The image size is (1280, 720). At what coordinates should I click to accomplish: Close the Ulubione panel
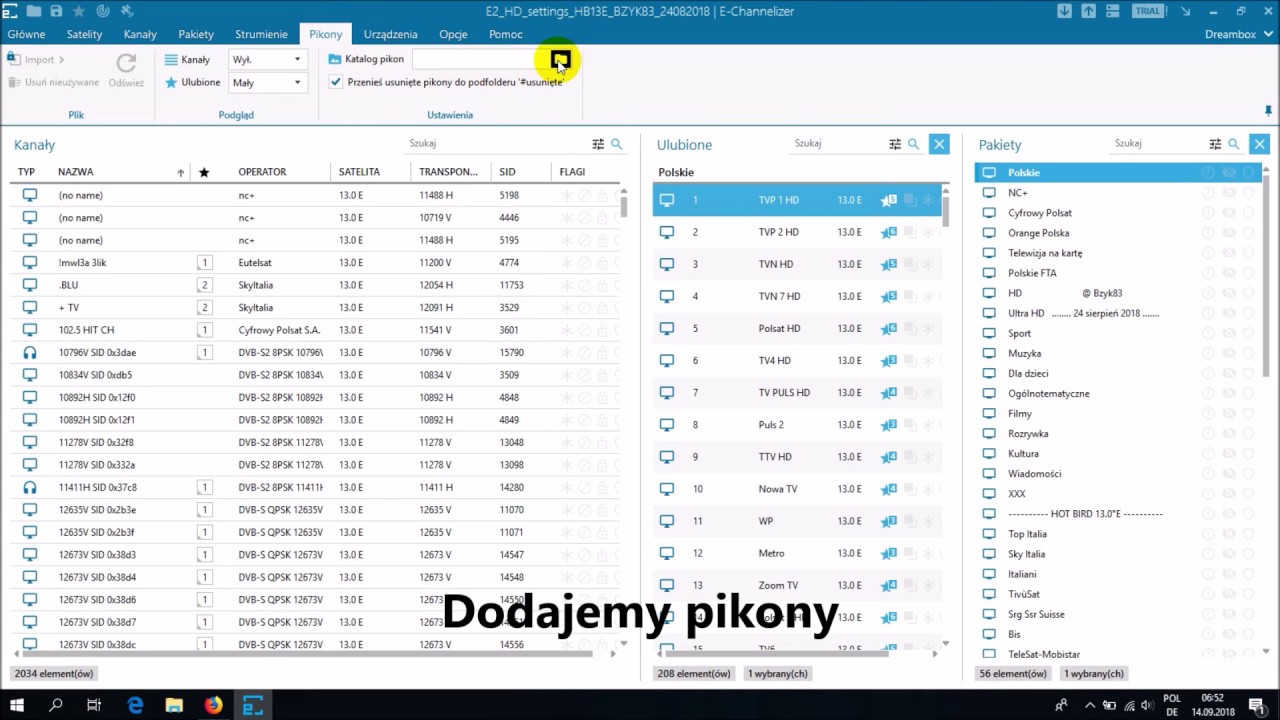click(x=939, y=144)
